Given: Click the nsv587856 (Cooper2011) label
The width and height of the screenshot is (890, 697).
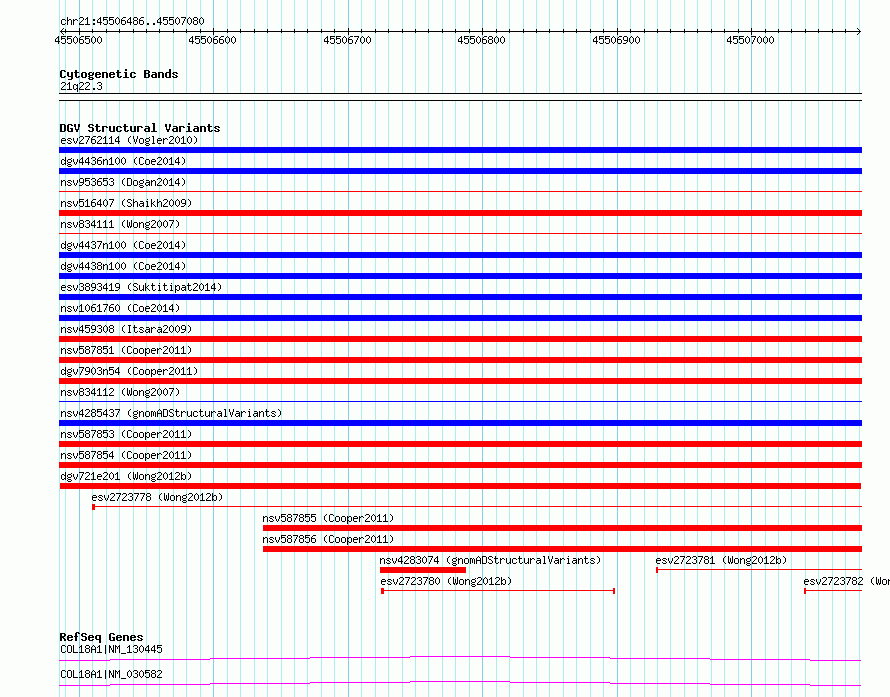Looking at the screenshot, I should (328, 539).
